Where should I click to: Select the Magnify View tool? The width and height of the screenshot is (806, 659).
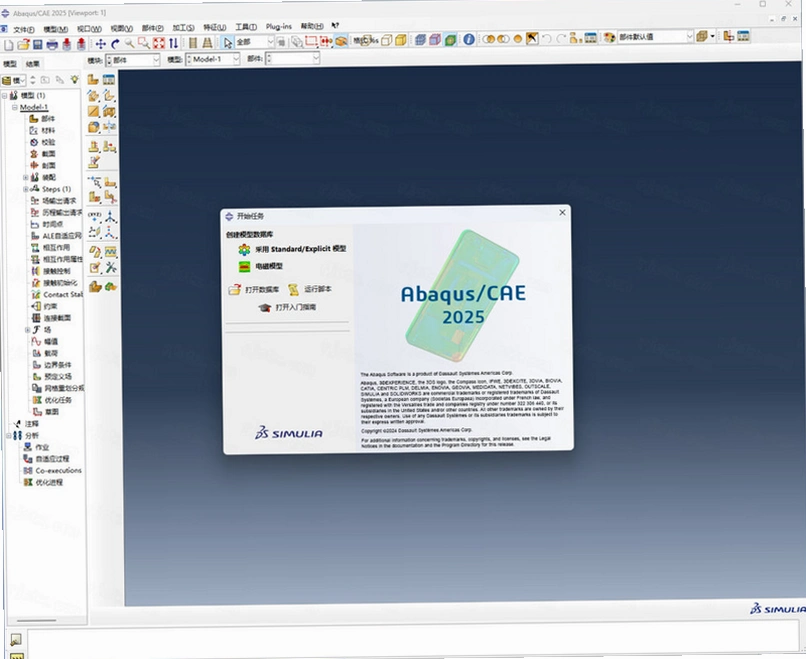tap(130, 44)
